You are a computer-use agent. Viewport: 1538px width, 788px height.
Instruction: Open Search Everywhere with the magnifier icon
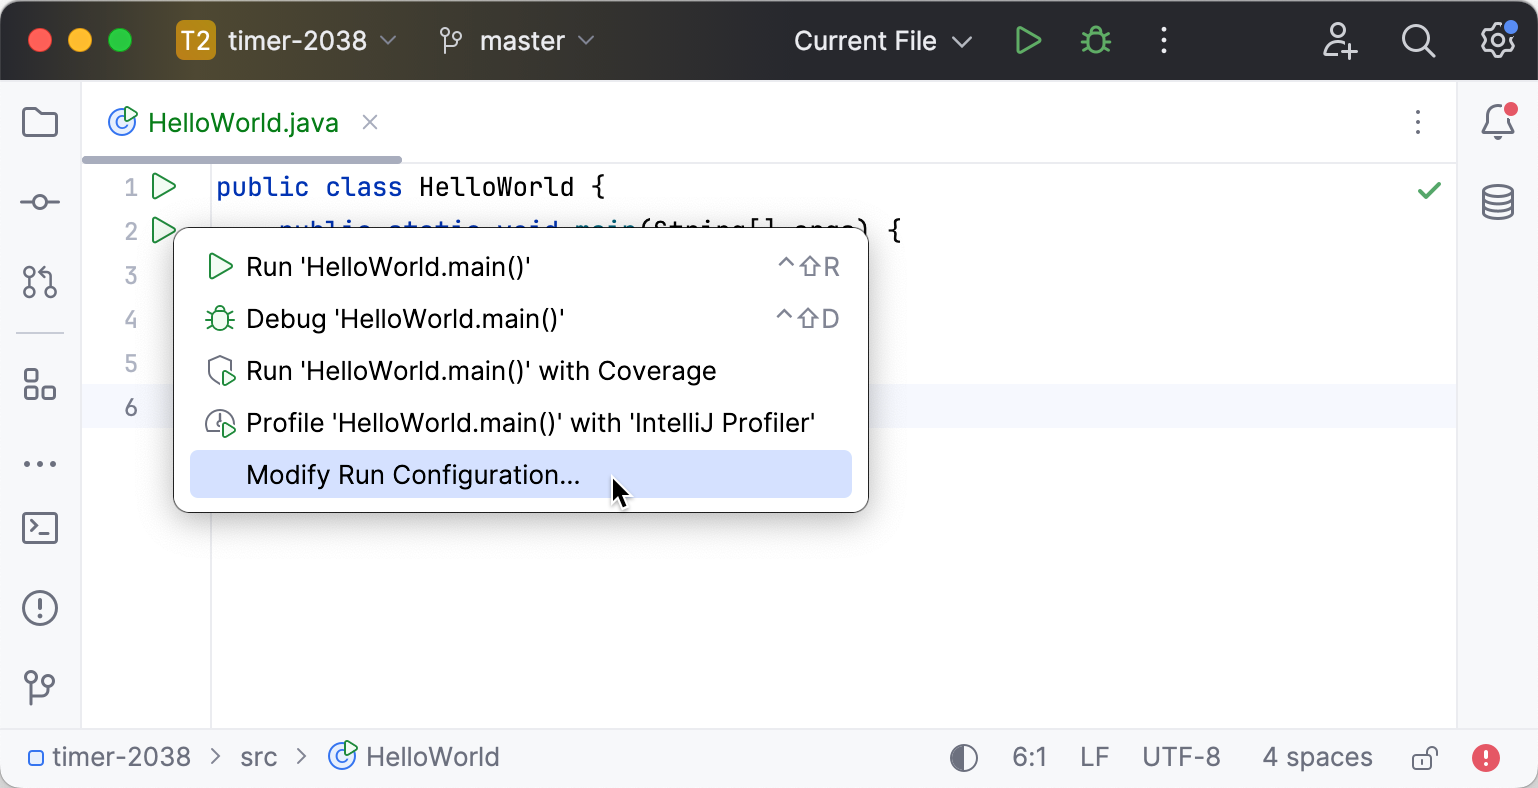[1418, 40]
